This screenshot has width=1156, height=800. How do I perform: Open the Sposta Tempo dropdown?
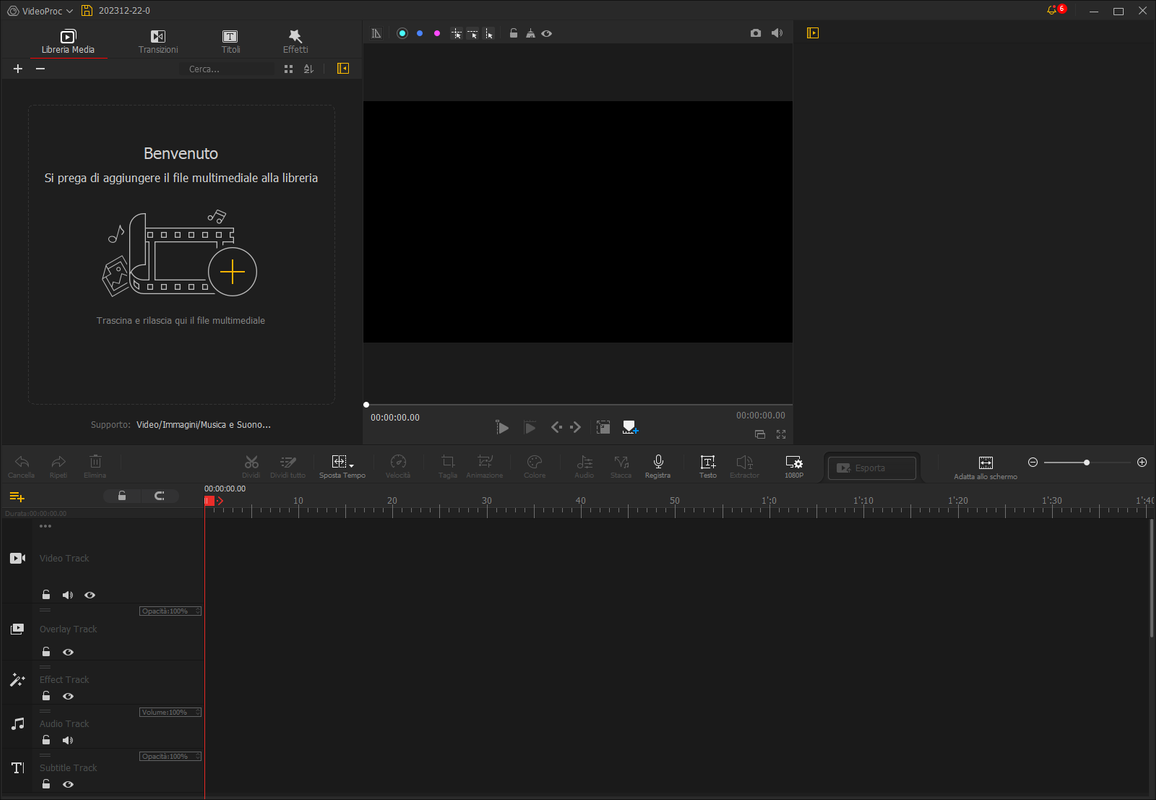(x=342, y=467)
